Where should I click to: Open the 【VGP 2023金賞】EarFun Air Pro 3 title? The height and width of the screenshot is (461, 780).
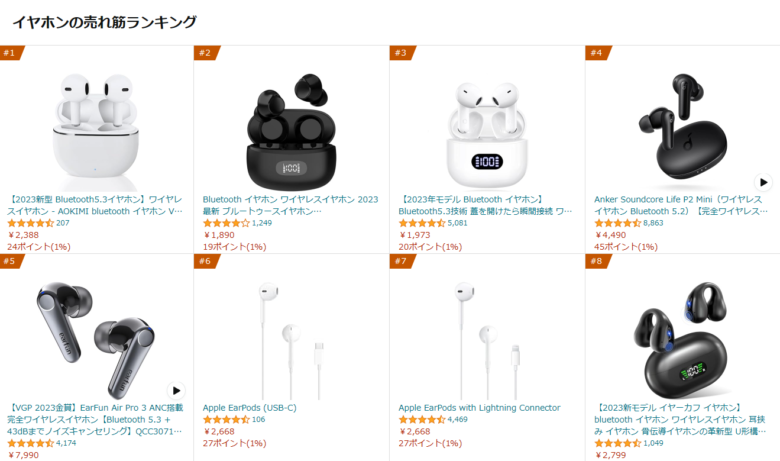coord(95,420)
